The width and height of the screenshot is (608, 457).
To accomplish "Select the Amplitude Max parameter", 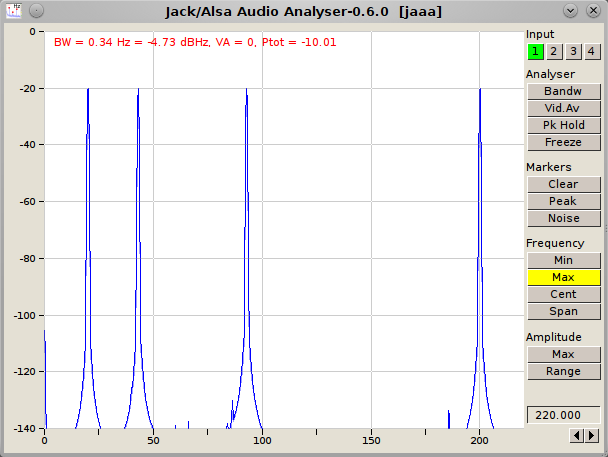I will pos(563,354).
